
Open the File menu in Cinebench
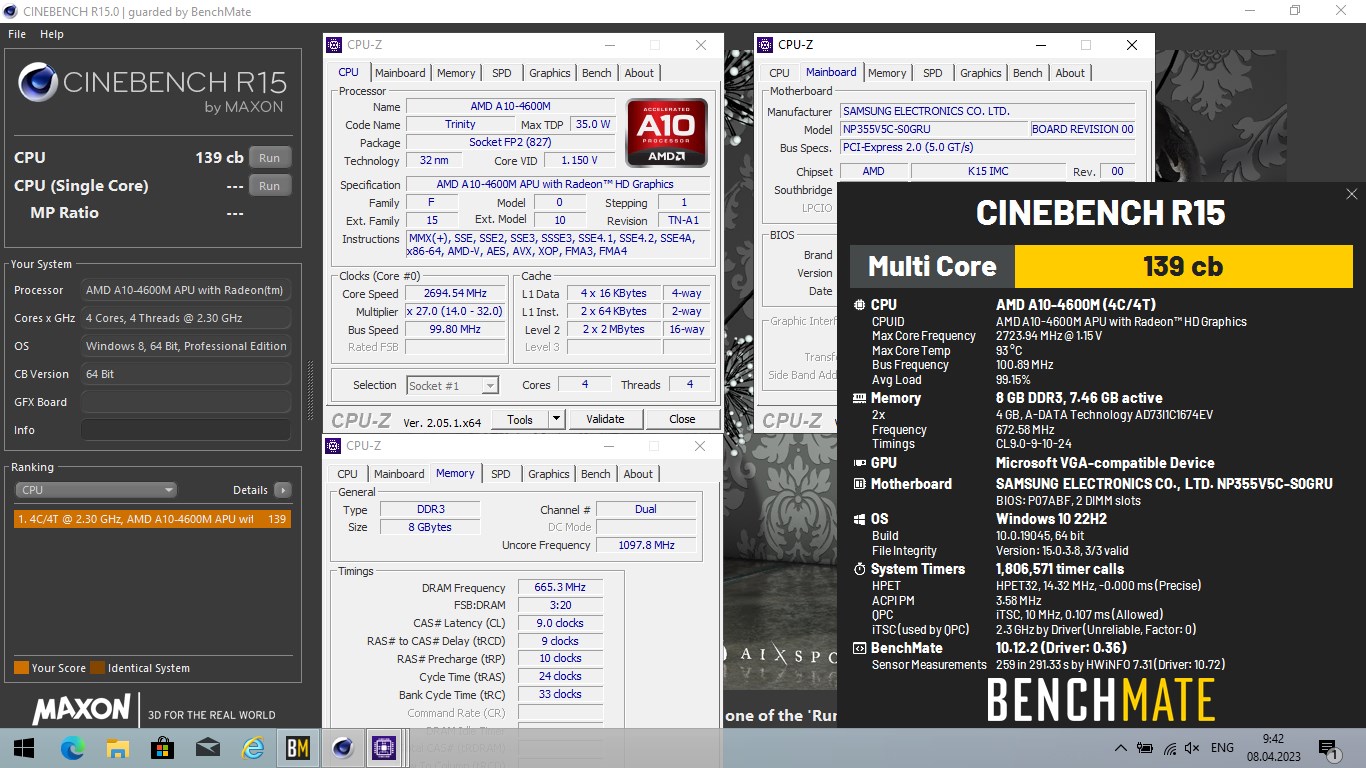coord(17,34)
